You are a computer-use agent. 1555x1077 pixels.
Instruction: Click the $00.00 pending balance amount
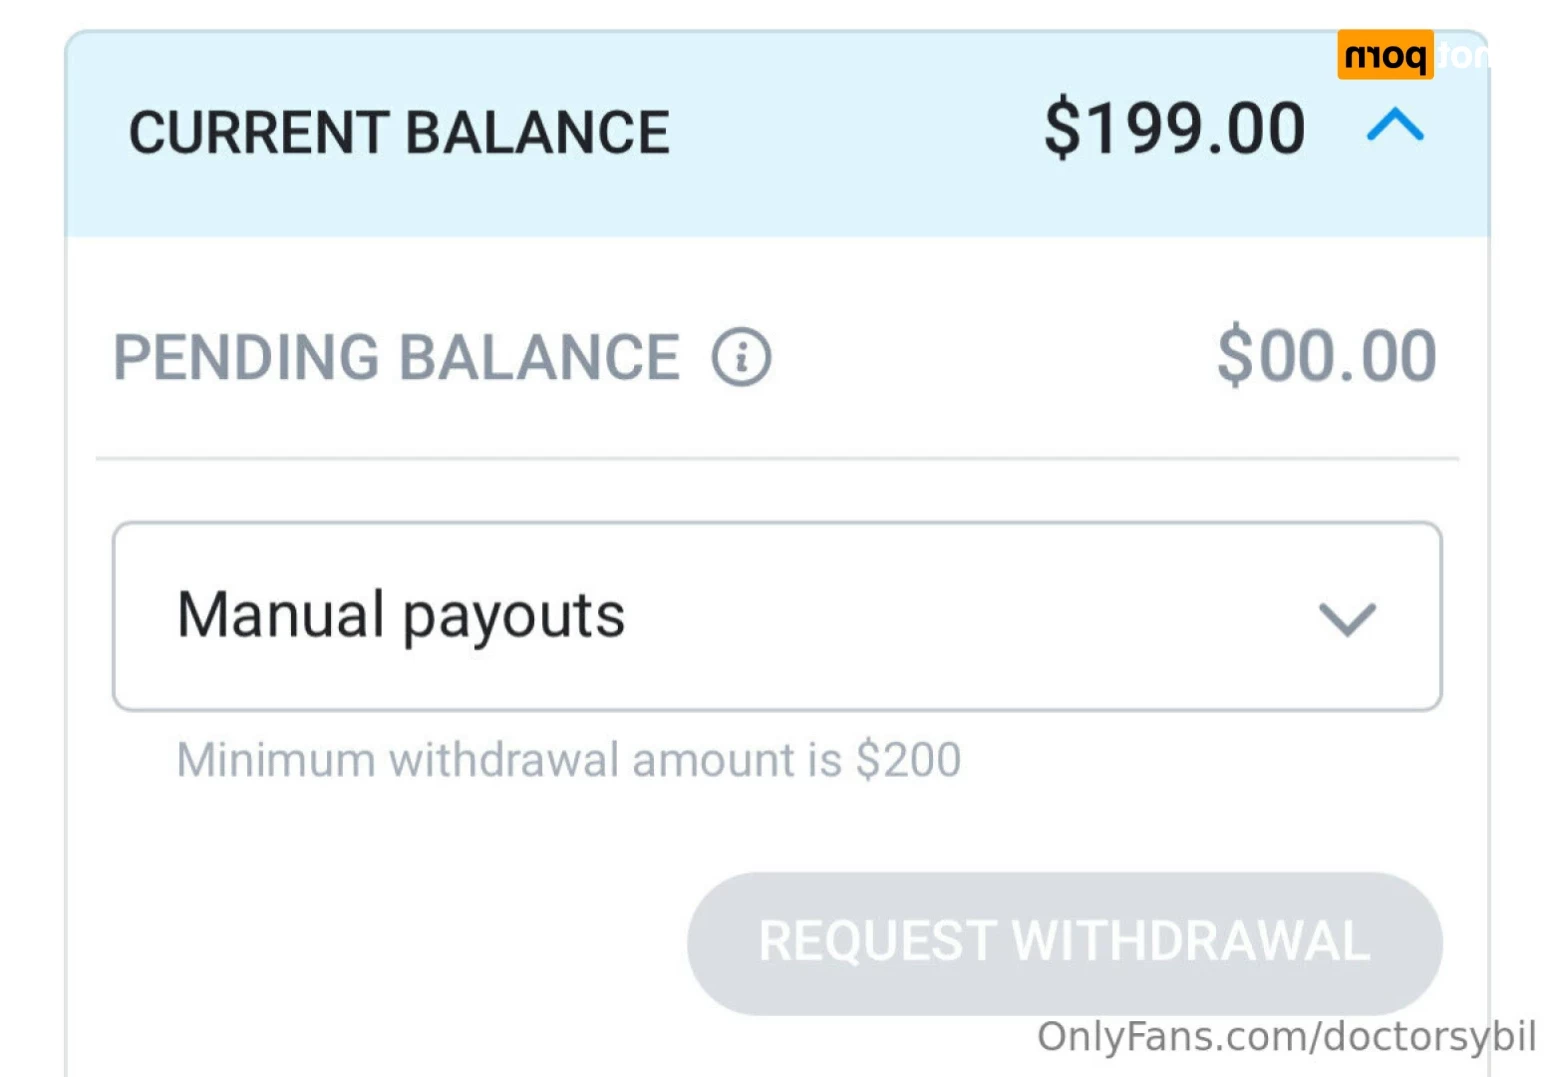click(x=1326, y=355)
